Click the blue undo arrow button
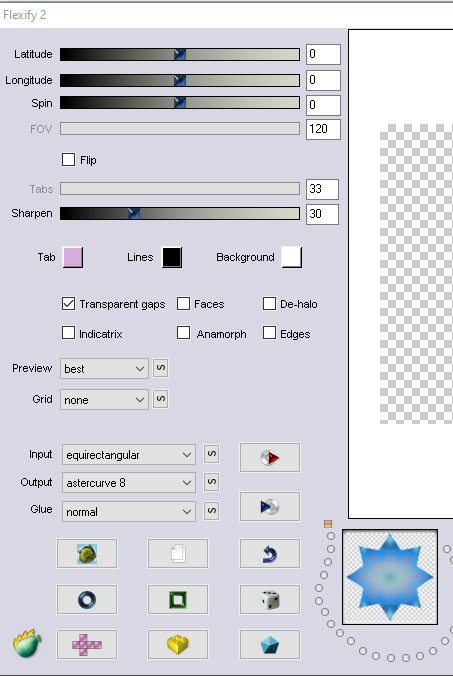Screen dimensions: 453x676 pyautogui.click(x=270, y=554)
